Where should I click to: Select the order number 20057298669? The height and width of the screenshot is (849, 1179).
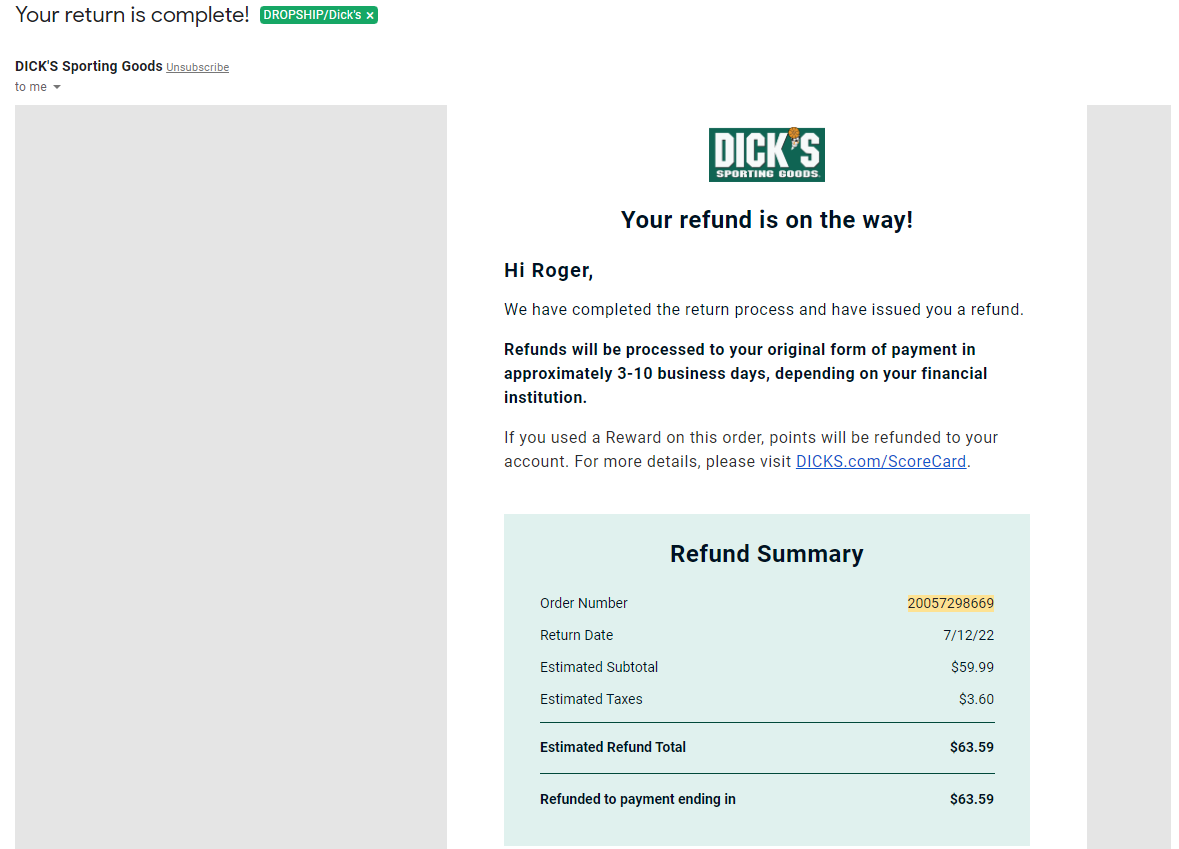click(x=950, y=603)
